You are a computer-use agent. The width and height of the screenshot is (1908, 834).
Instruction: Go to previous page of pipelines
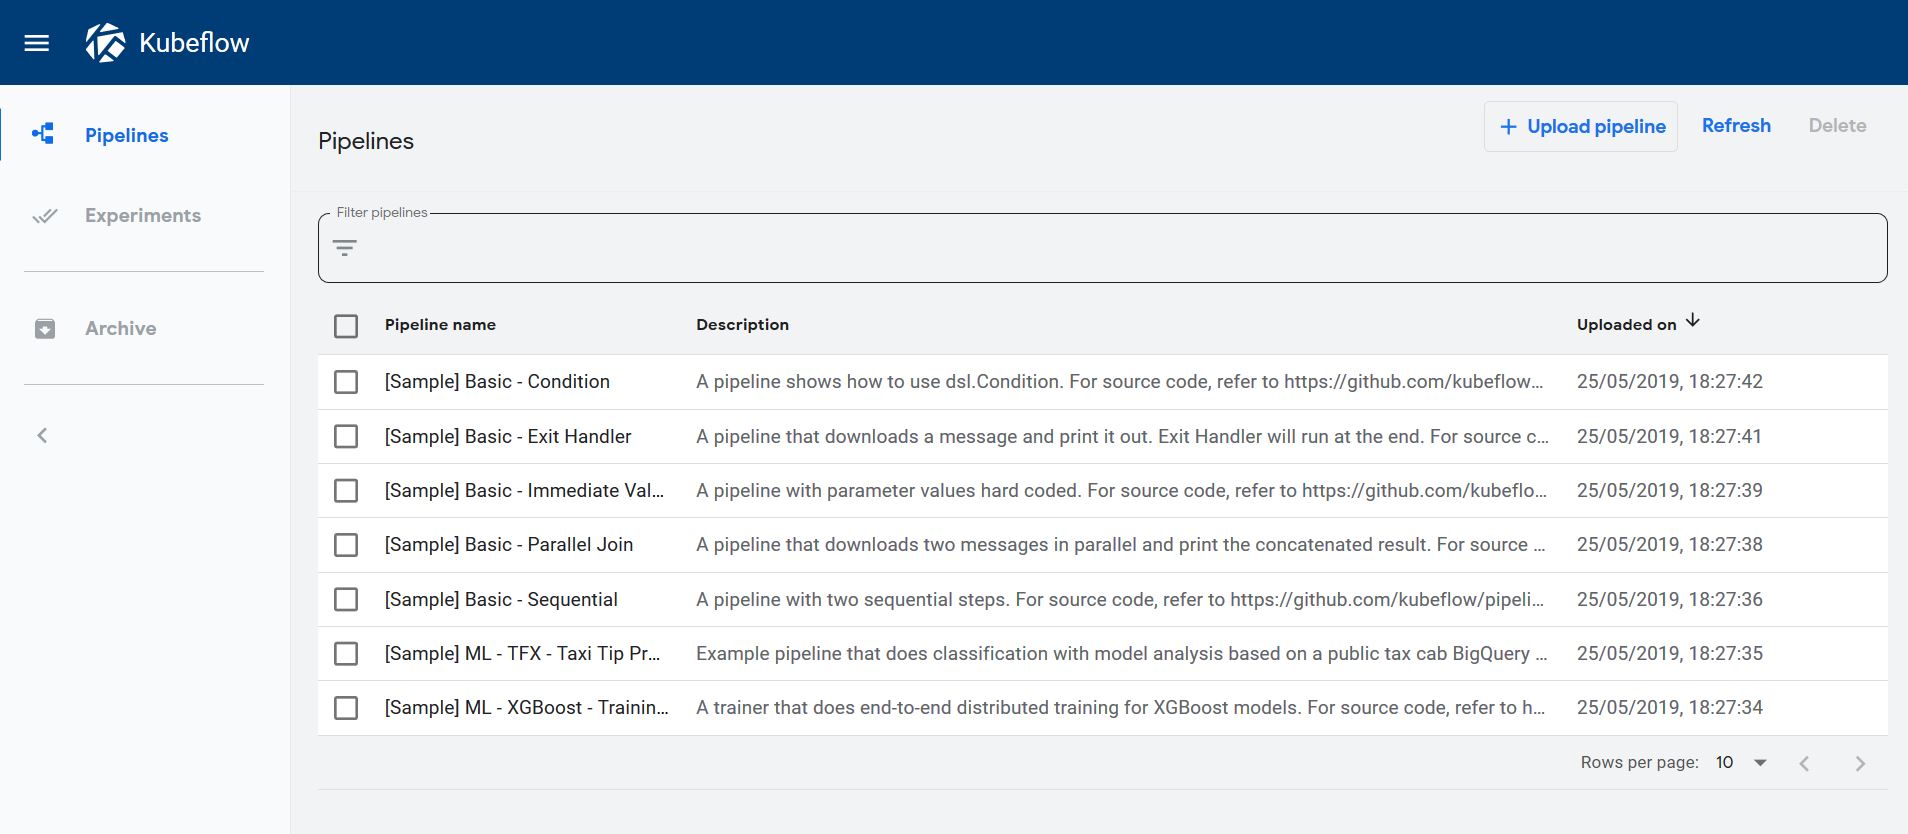[1804, 764]
